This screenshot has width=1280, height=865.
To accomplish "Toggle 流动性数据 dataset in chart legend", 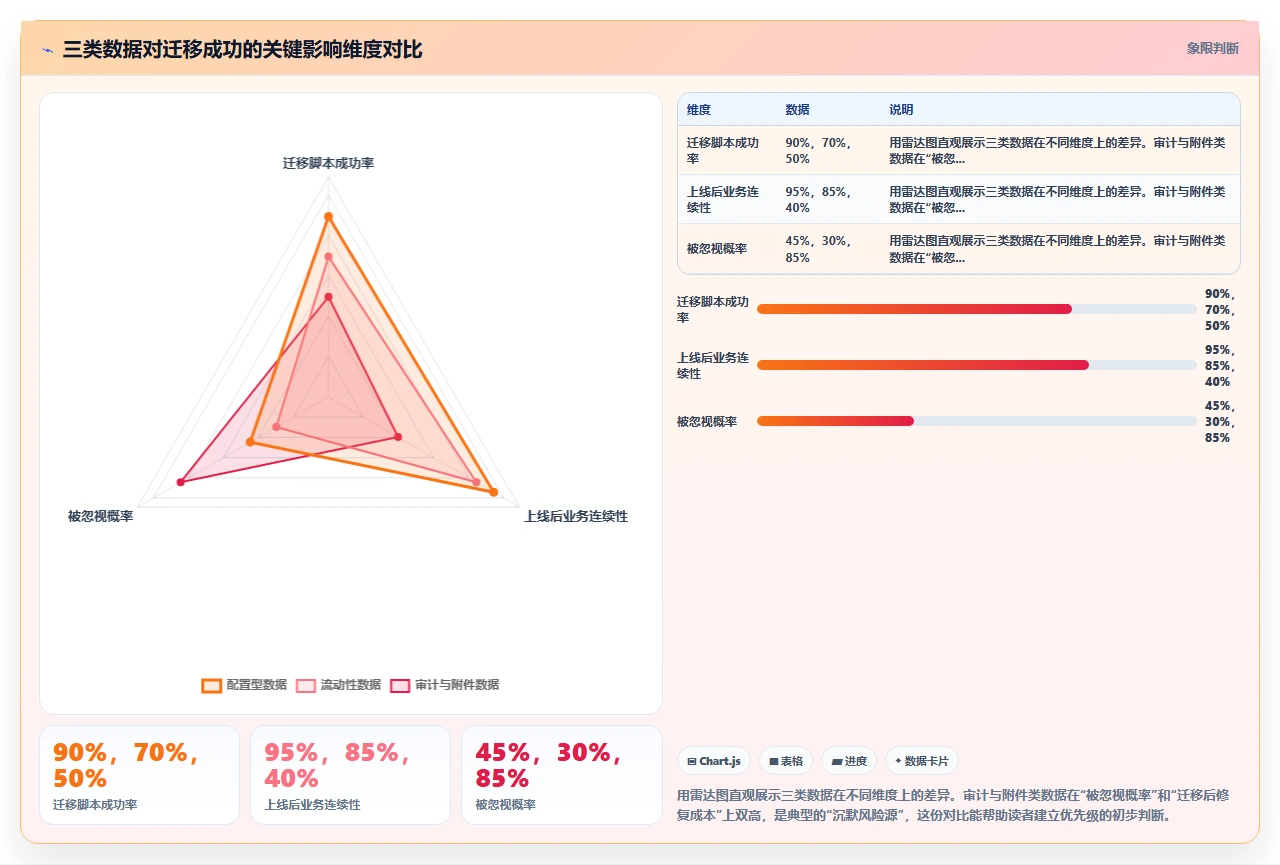I will coord(338,685).
